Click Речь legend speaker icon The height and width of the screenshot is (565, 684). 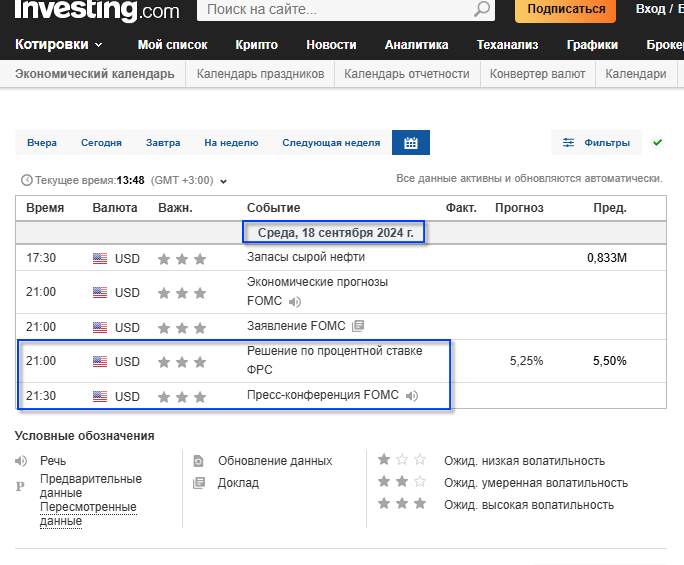(x=21, y=461)
